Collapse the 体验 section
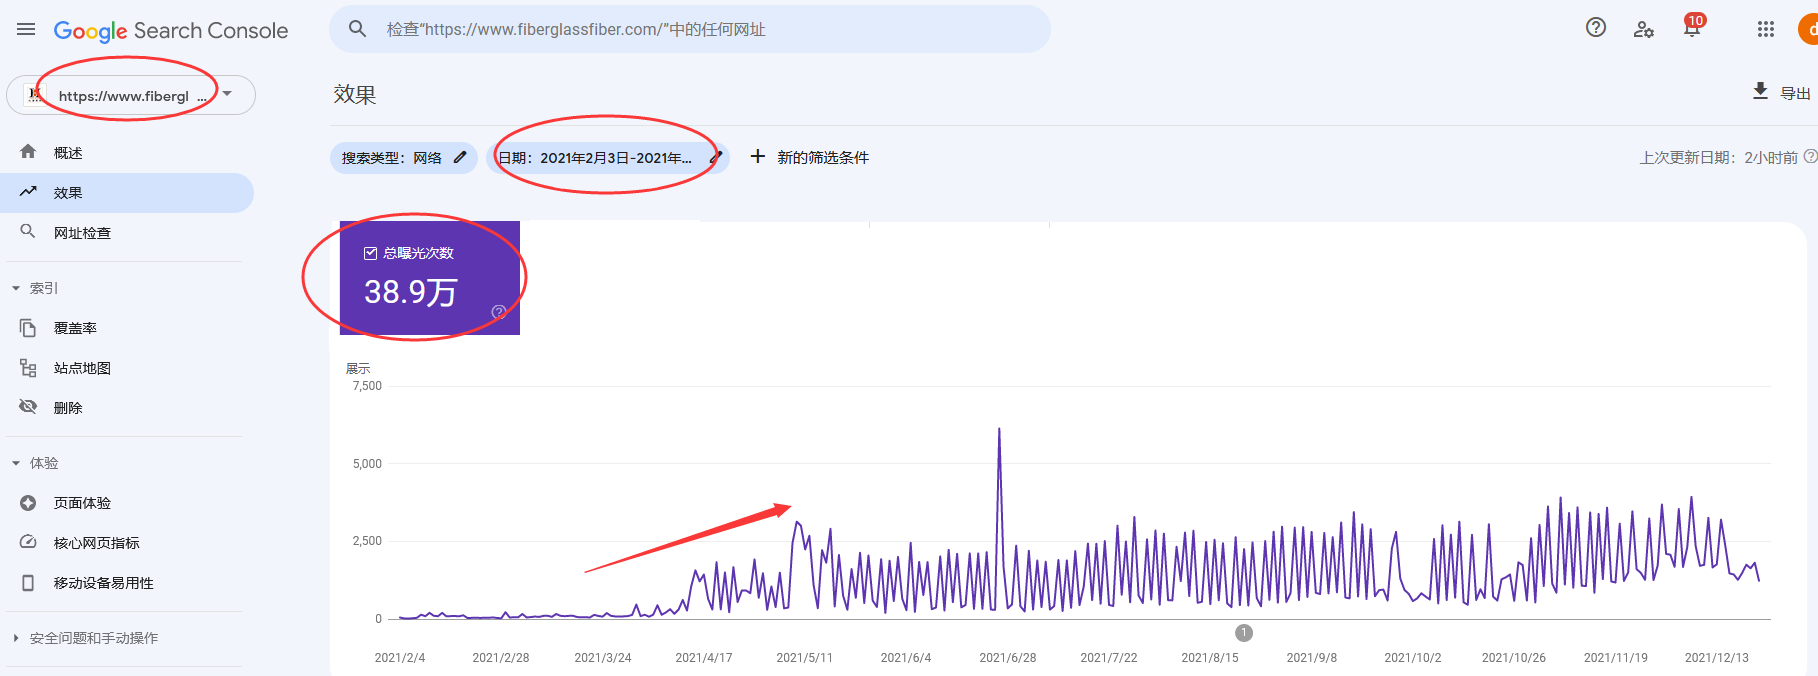The image size is (1818, 676). pyautogui.click(x=16, y=463)
